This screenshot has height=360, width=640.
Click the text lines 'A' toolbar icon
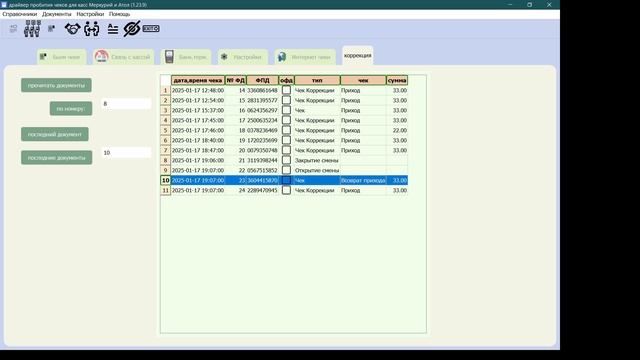113,29
